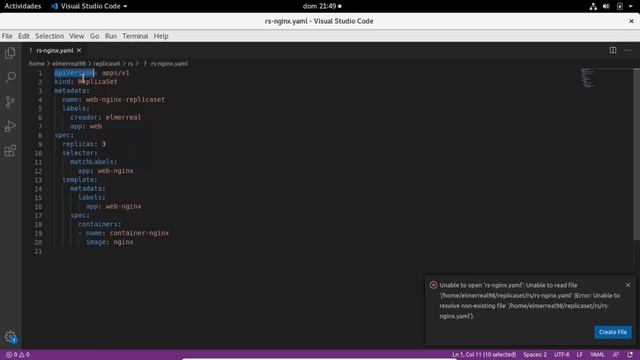Open the Visual Studio Code app menu
Viewport: 640px width, 360px height.
89,6
